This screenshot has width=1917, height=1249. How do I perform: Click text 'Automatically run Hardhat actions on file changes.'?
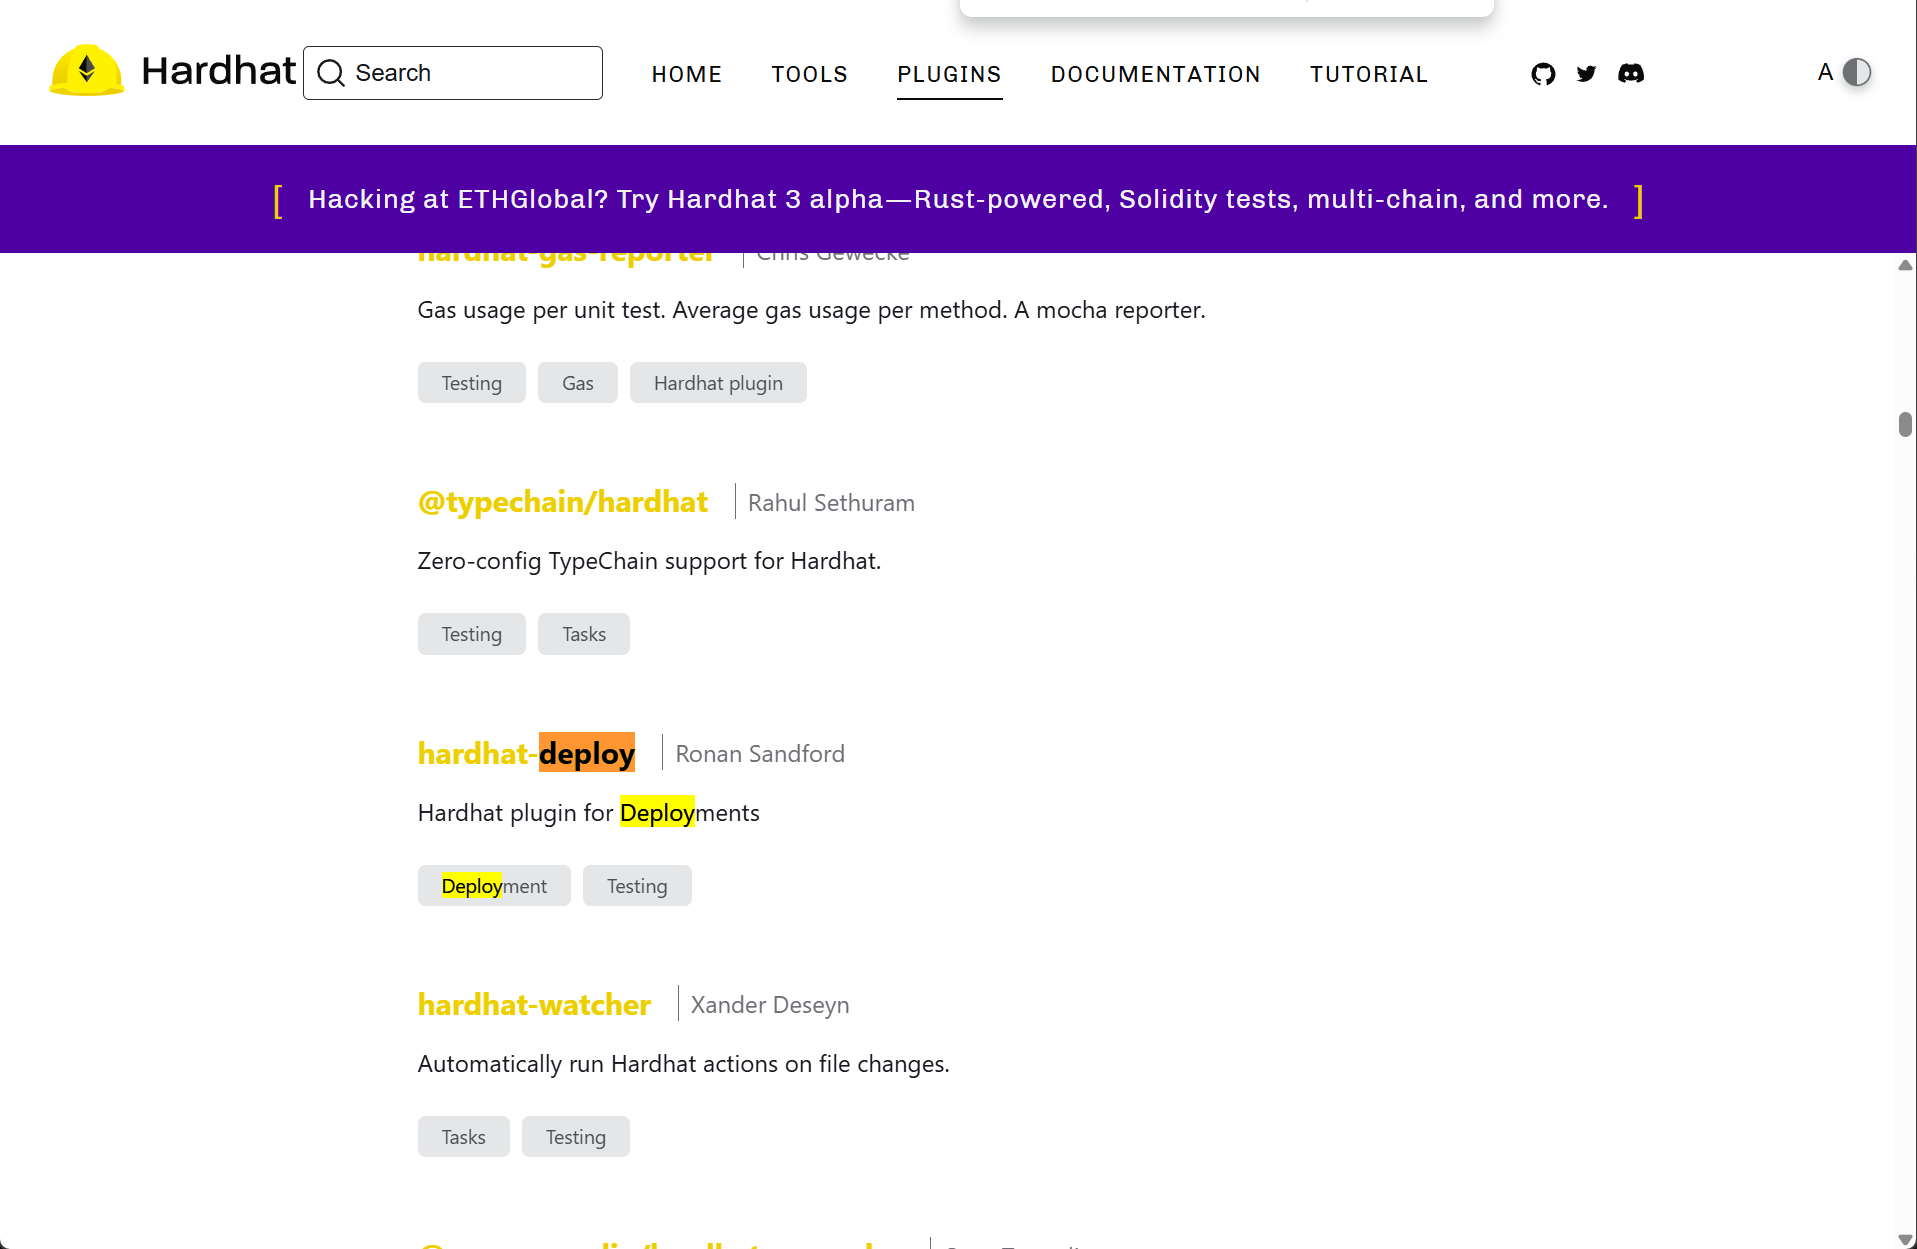683,1064
